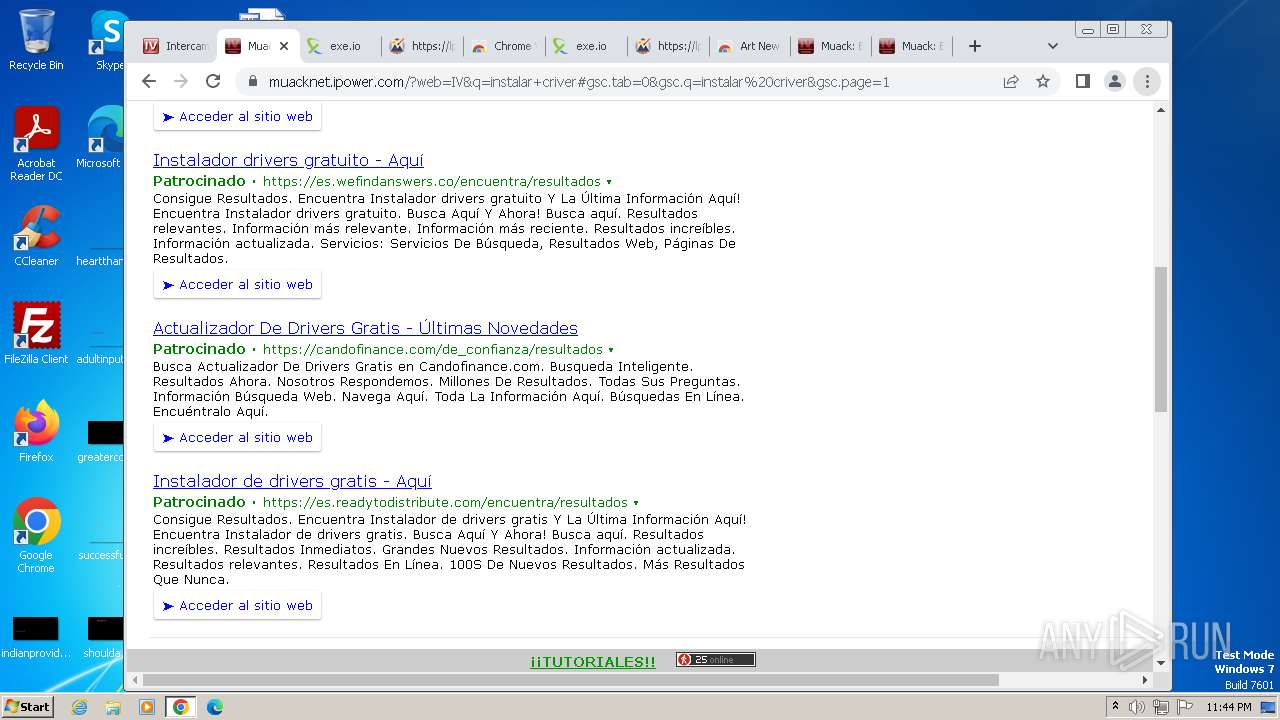This screenshot has width=1280, height=720.
Task: Open CCleaner desktop shortcut
Action: coord(36,236)
